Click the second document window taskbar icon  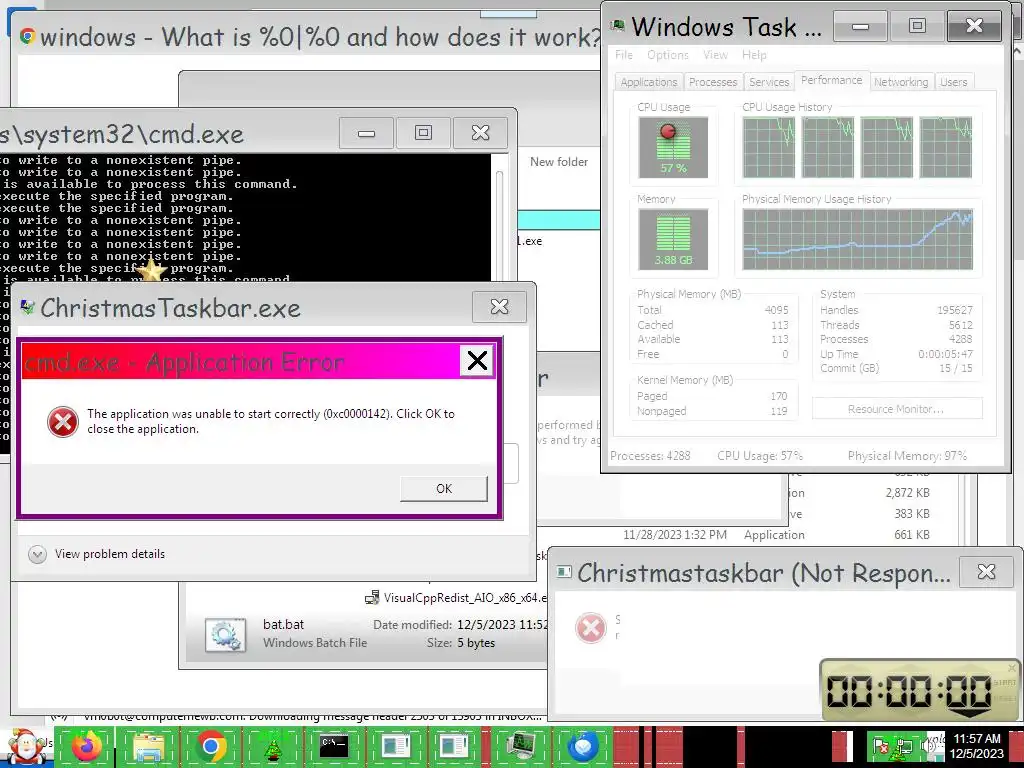tap(455, 746)
